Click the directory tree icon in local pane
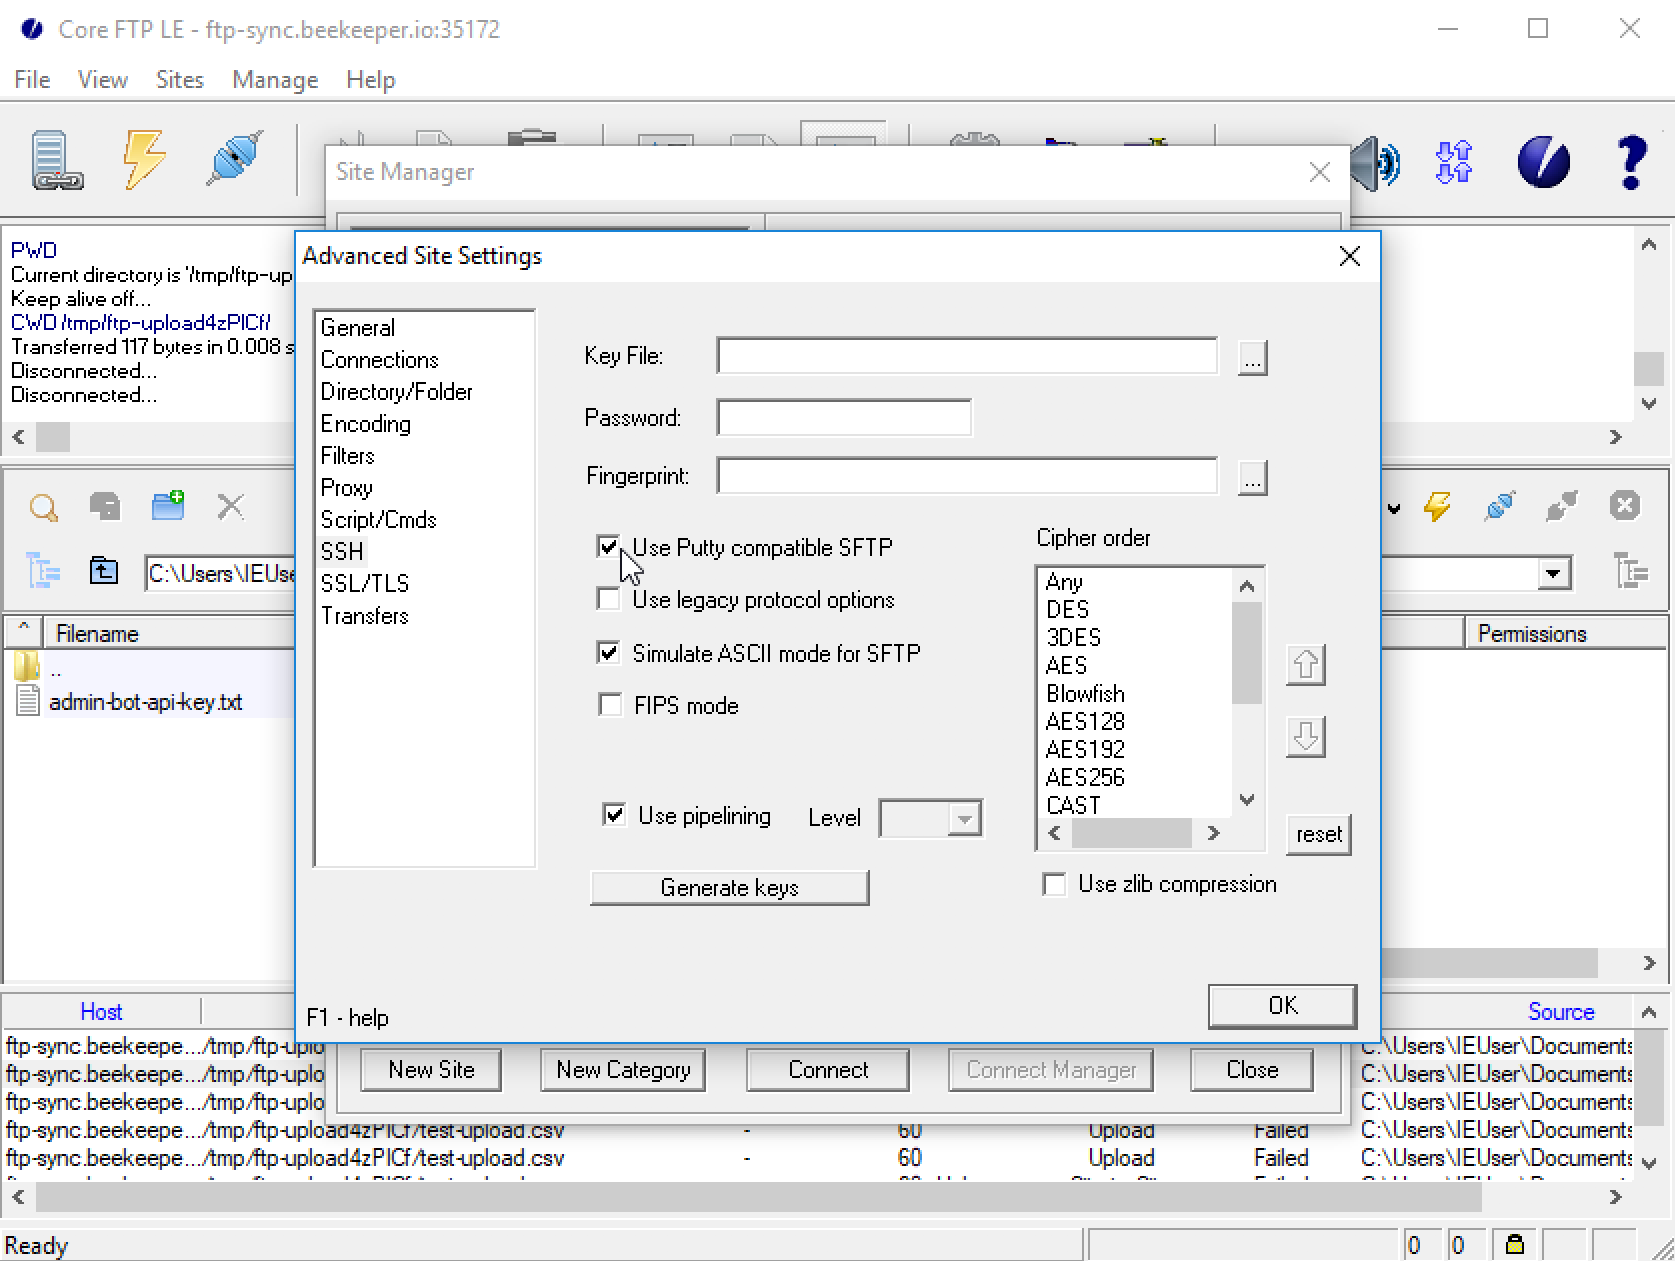Viewport: 1675px width, 1261px height. (x=43, y=572)
